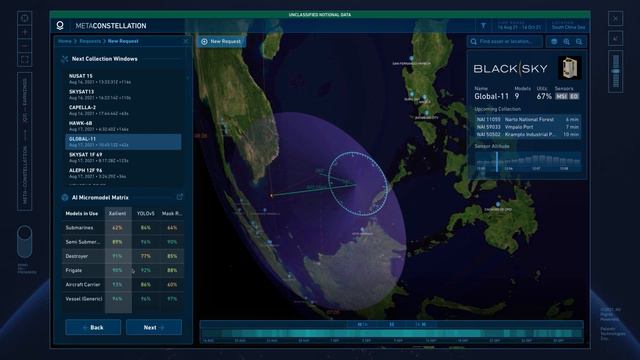Screen dimensions: 640x360
Task: Click the timeline pause control
Action: [391, 324]
